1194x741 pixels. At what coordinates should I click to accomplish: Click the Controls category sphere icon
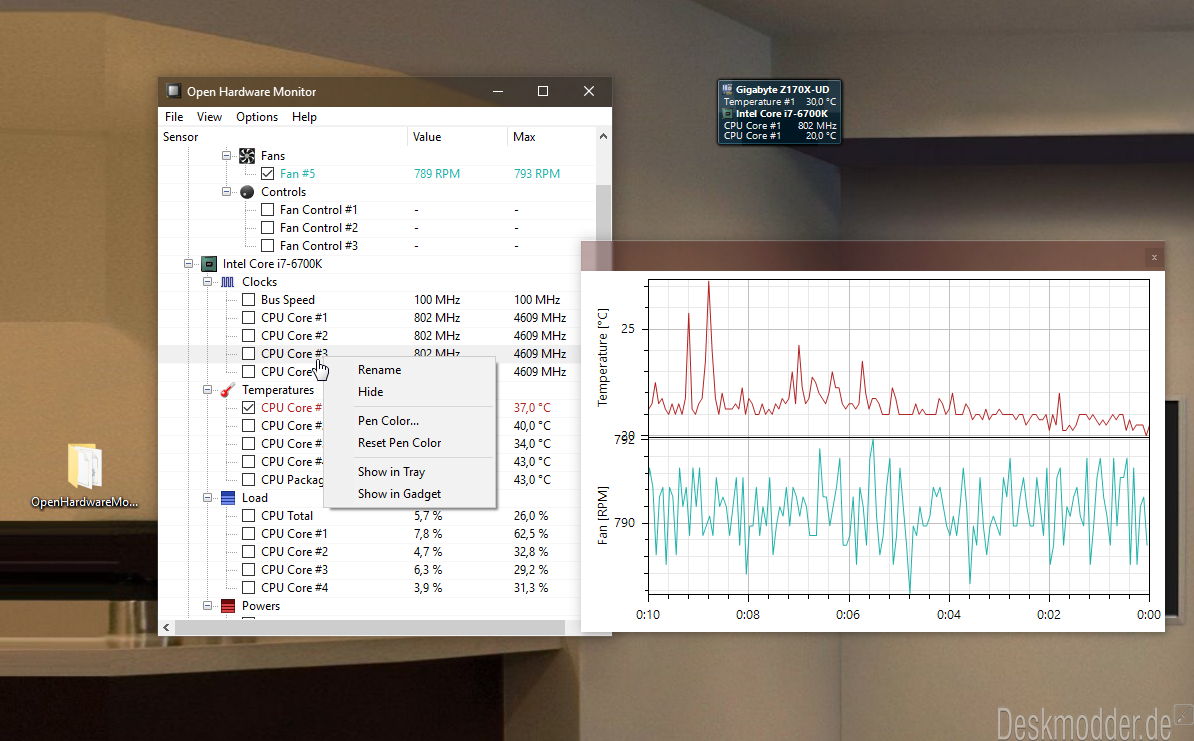(x=247, y=192)
